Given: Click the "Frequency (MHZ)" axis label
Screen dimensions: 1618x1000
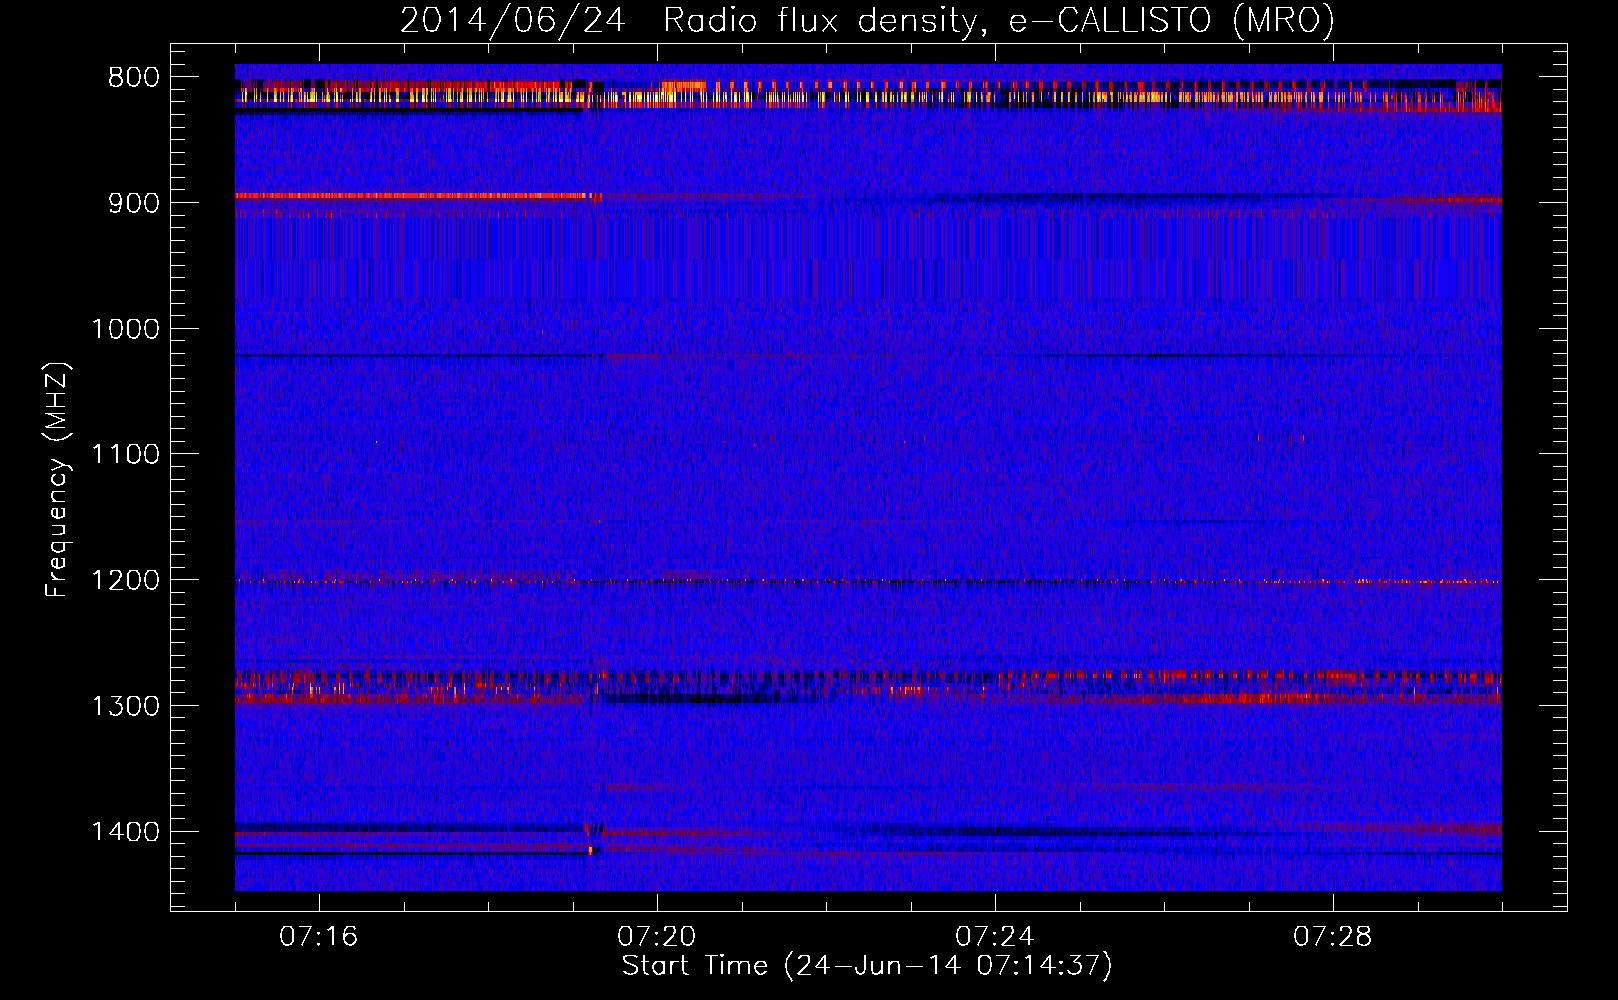Looking at the screenshot, I should coord(57,480).
